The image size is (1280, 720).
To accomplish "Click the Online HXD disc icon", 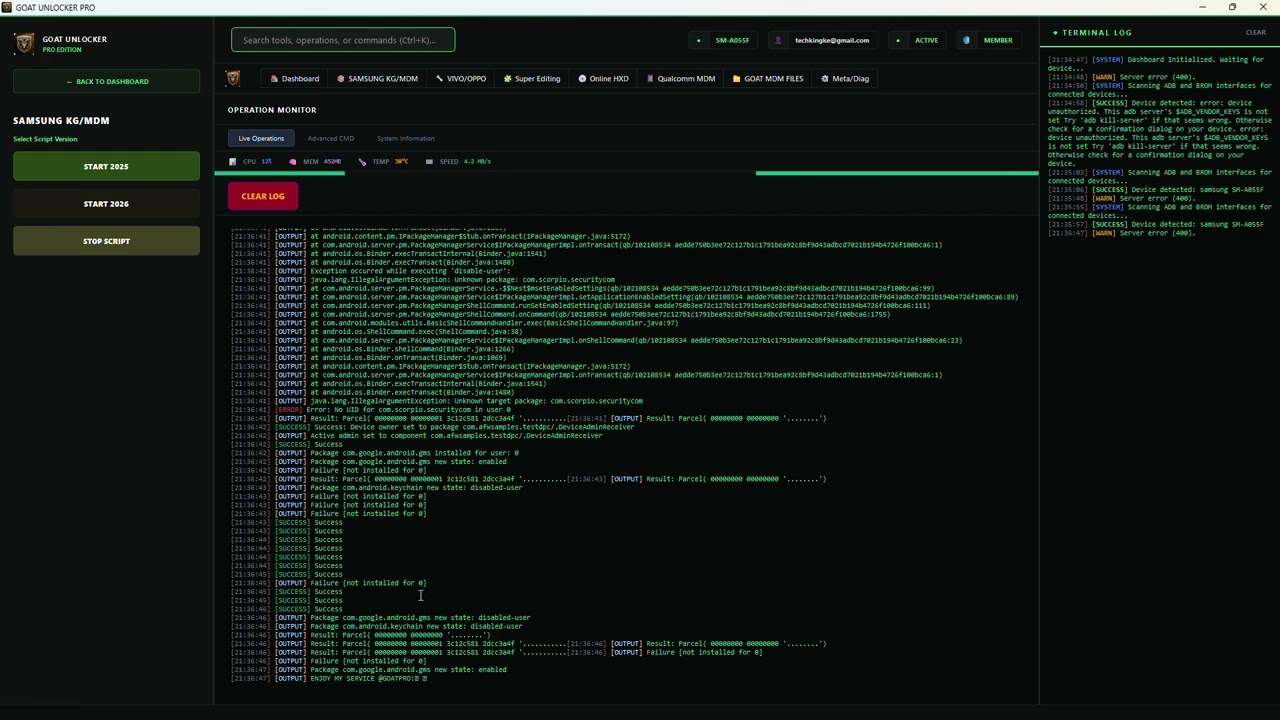I will coord(582,79).
